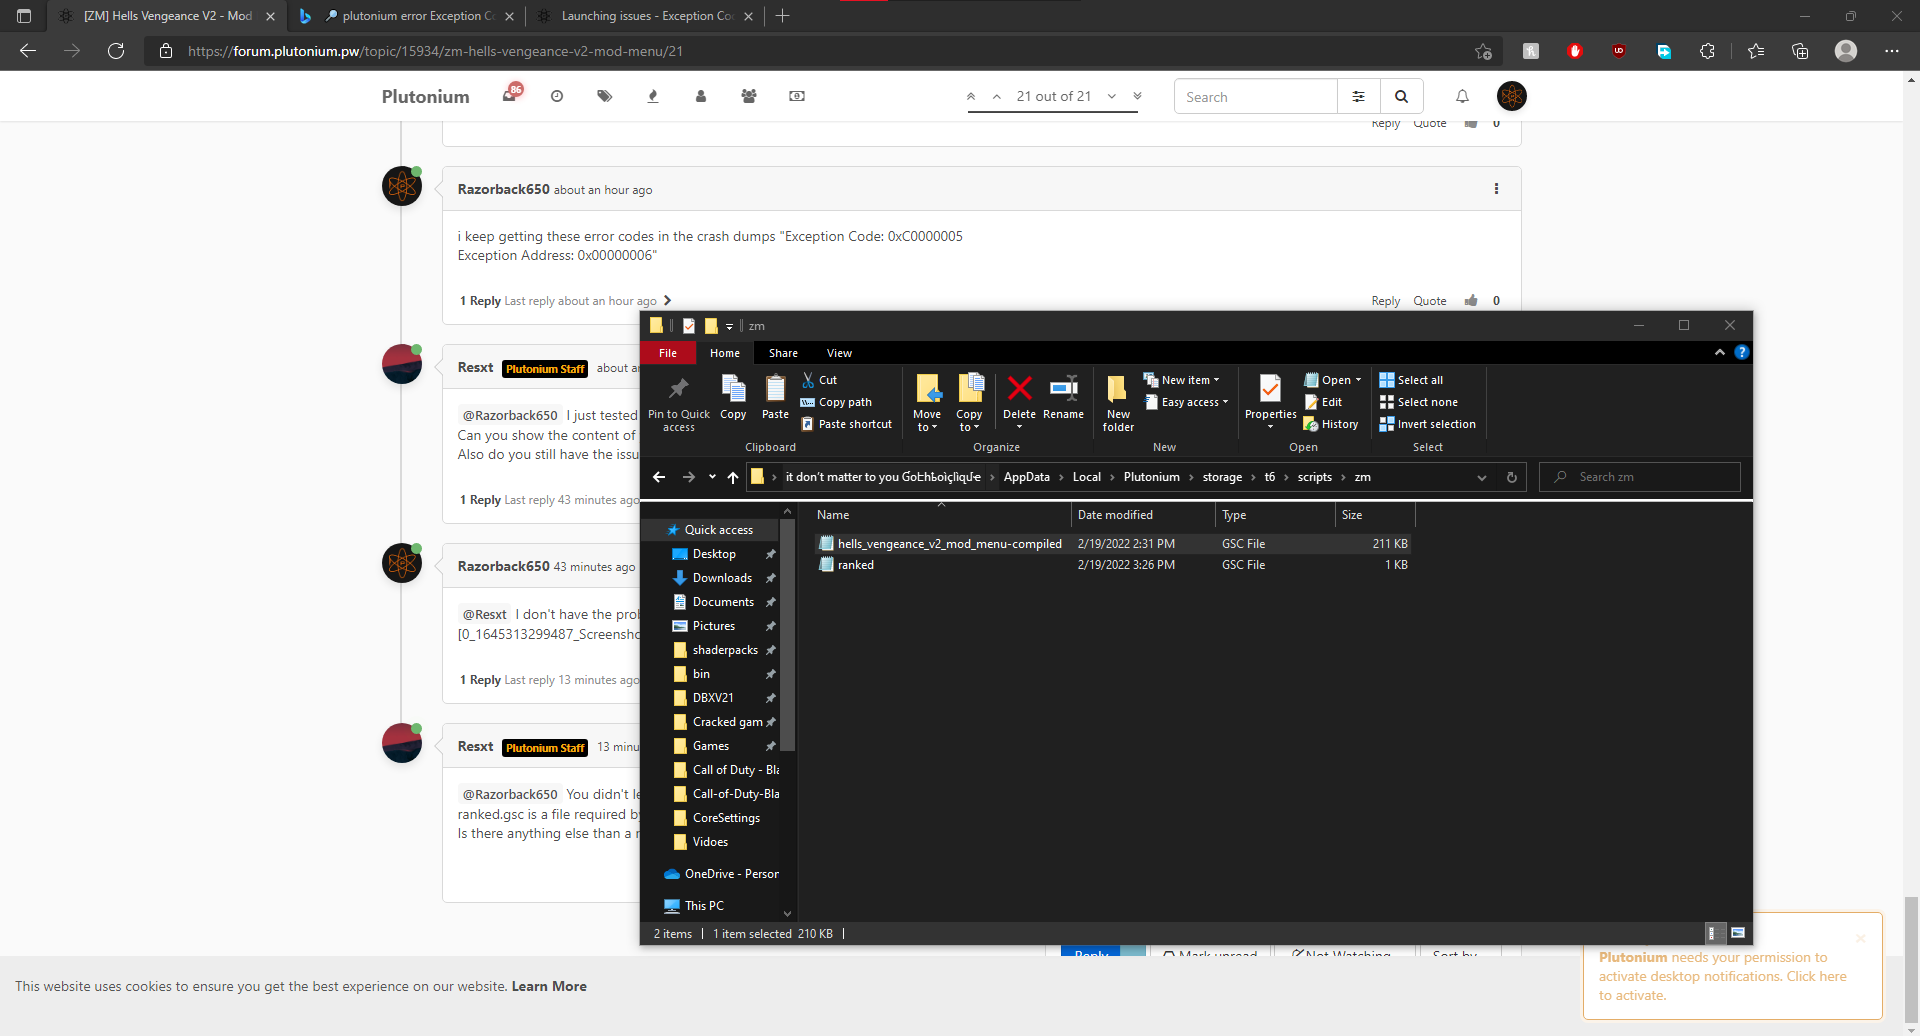
Task: Open Razorback650 post options menu
Action: click(x=1496, y=189)
